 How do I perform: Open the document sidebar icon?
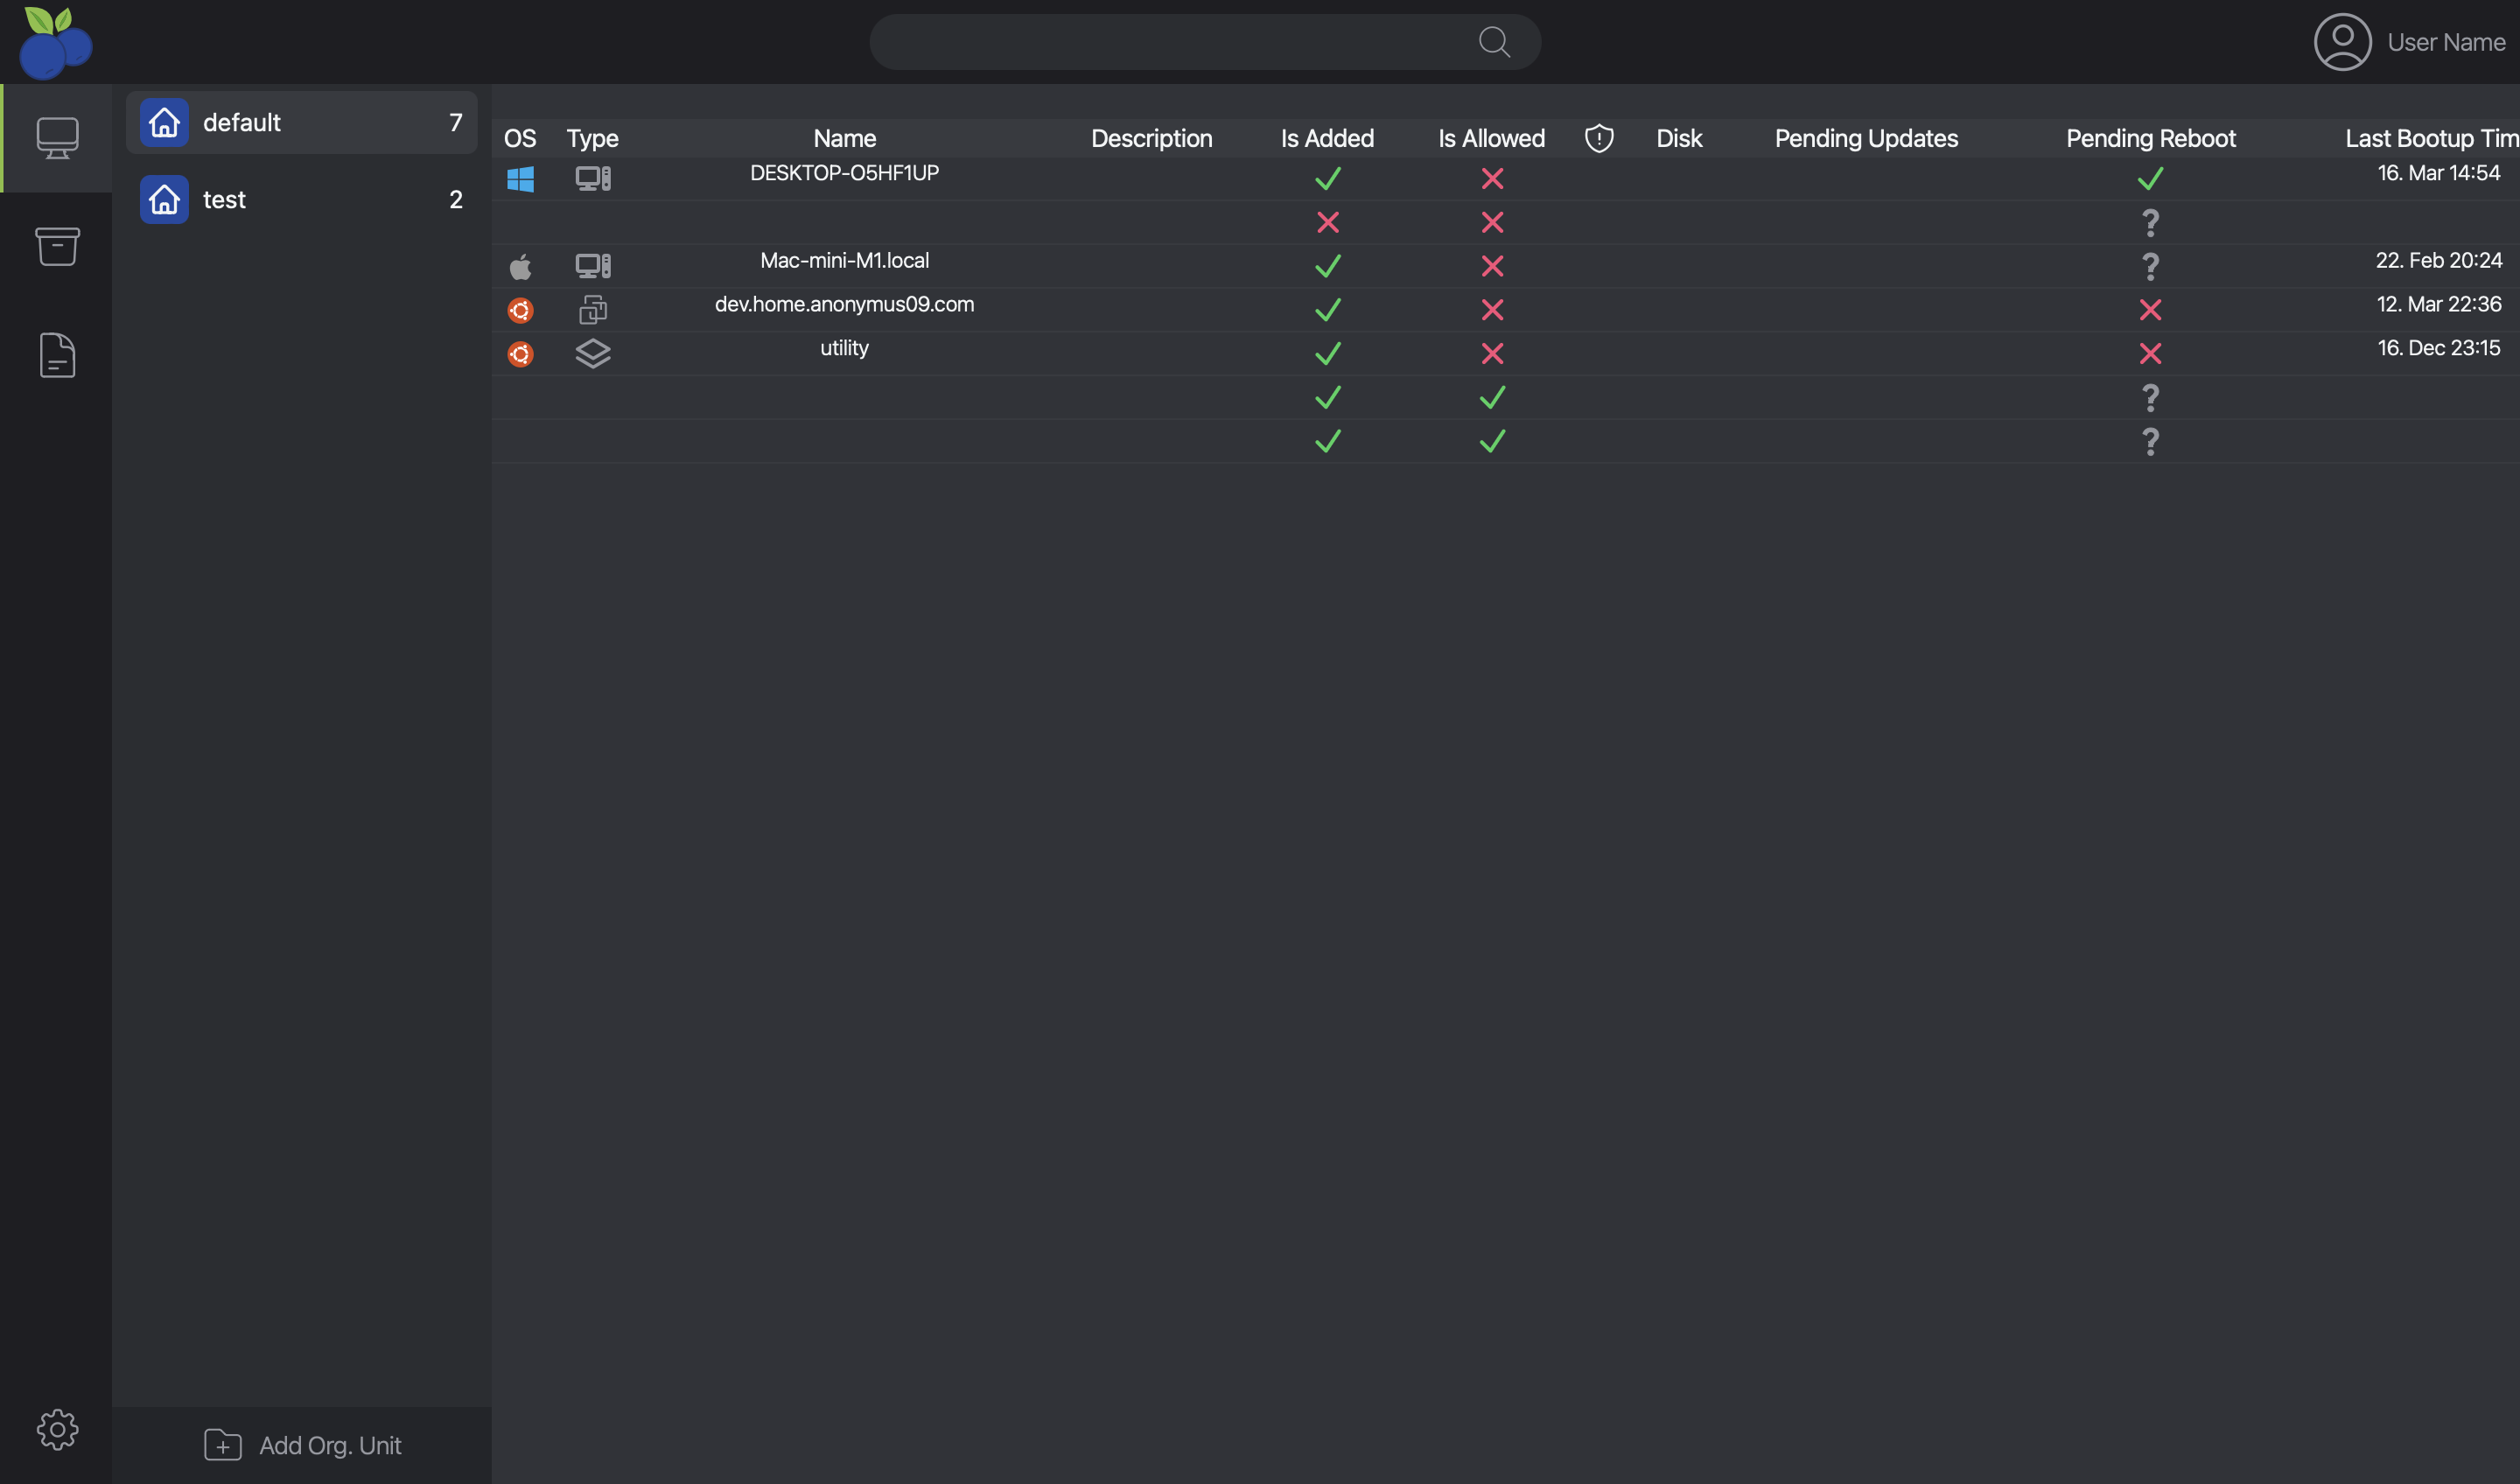pyautogui.click(x=58, y=355)
